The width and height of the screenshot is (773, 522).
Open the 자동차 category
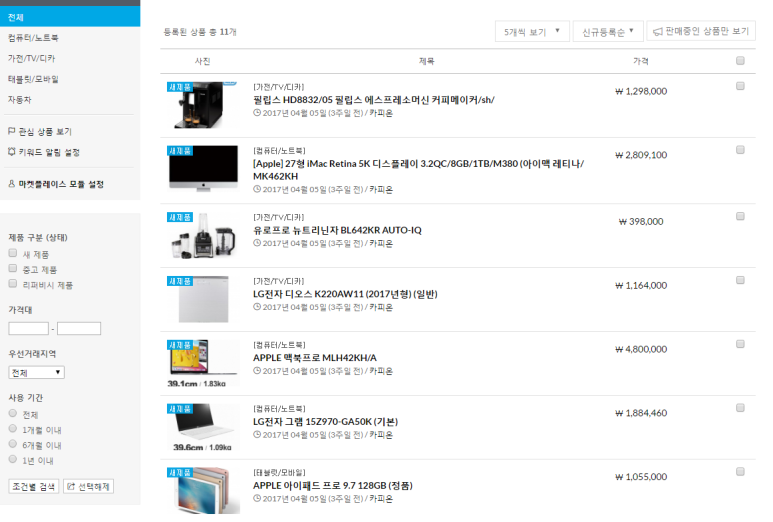pyautogui.click(x=20, y=100)
